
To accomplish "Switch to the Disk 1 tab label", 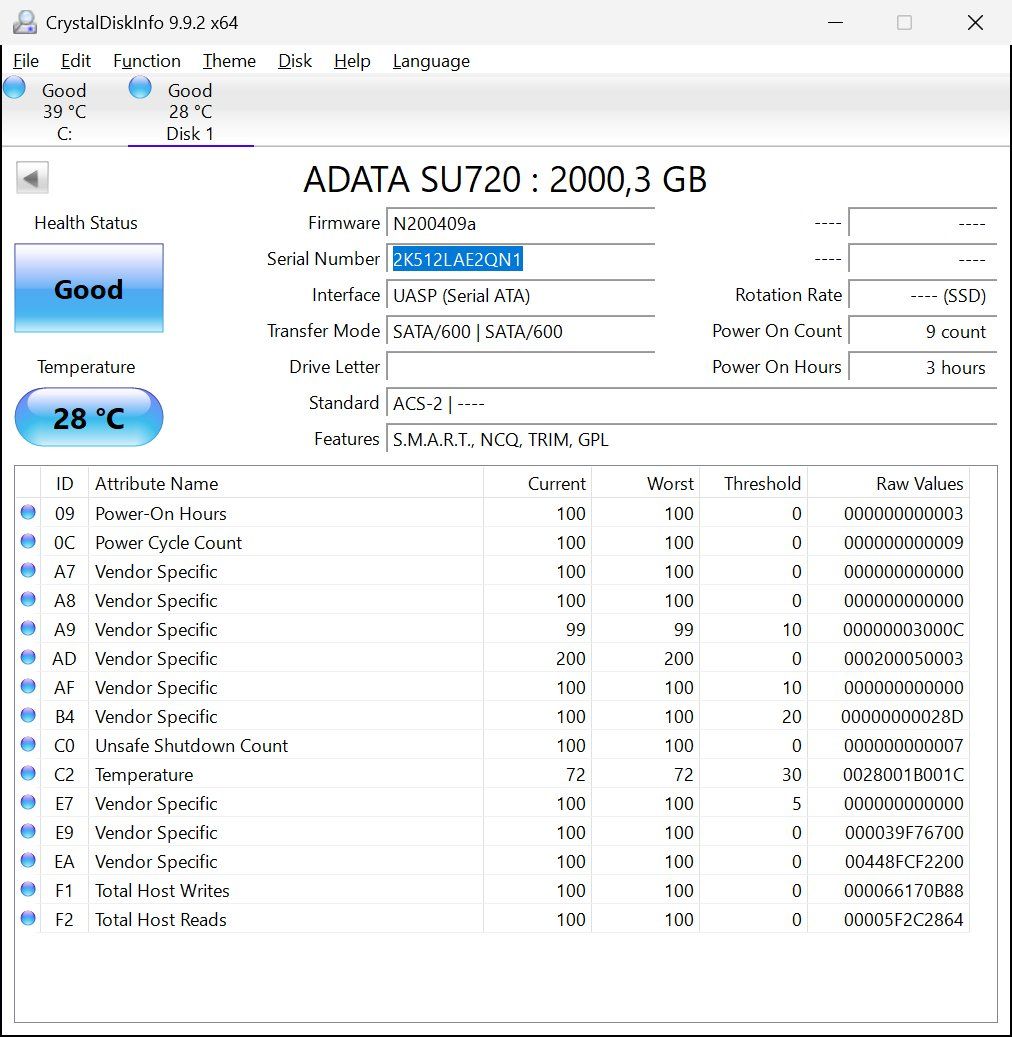I will coord(190,134).
